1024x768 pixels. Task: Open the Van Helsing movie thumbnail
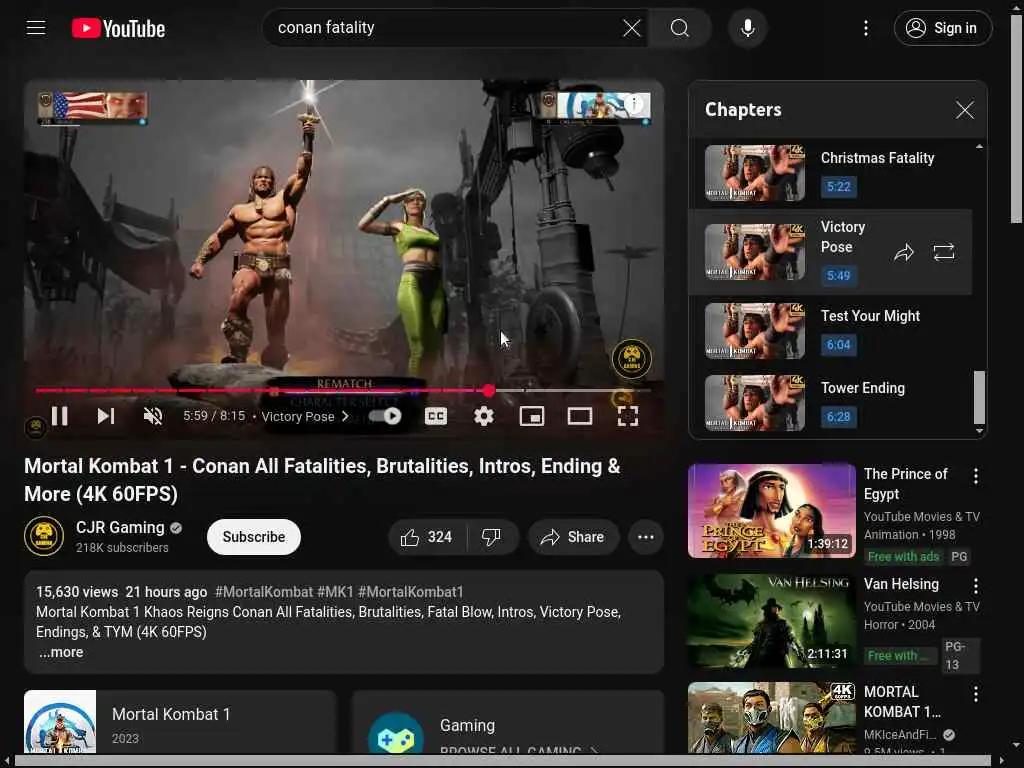point(772,620)
